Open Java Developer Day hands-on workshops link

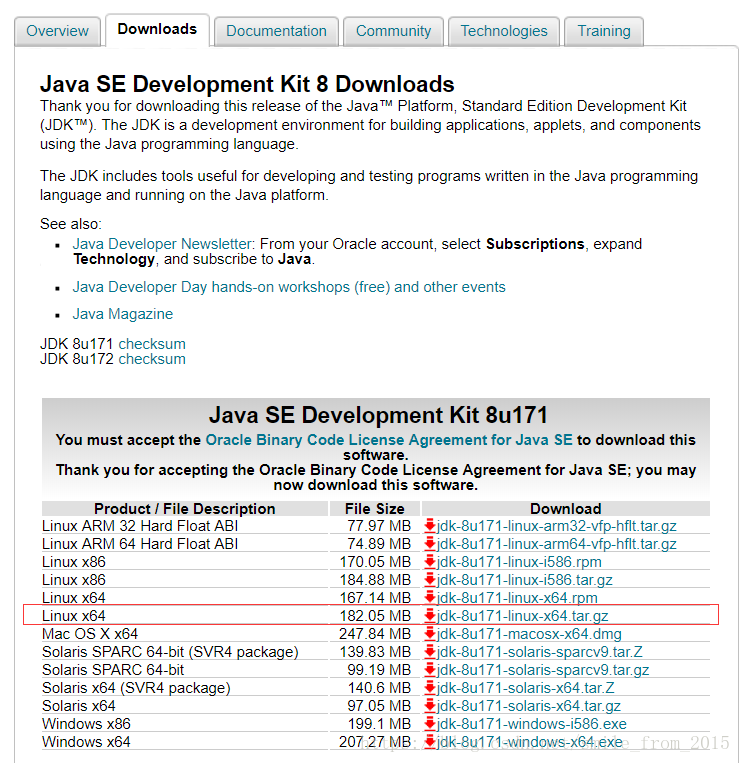coord(289,287)
